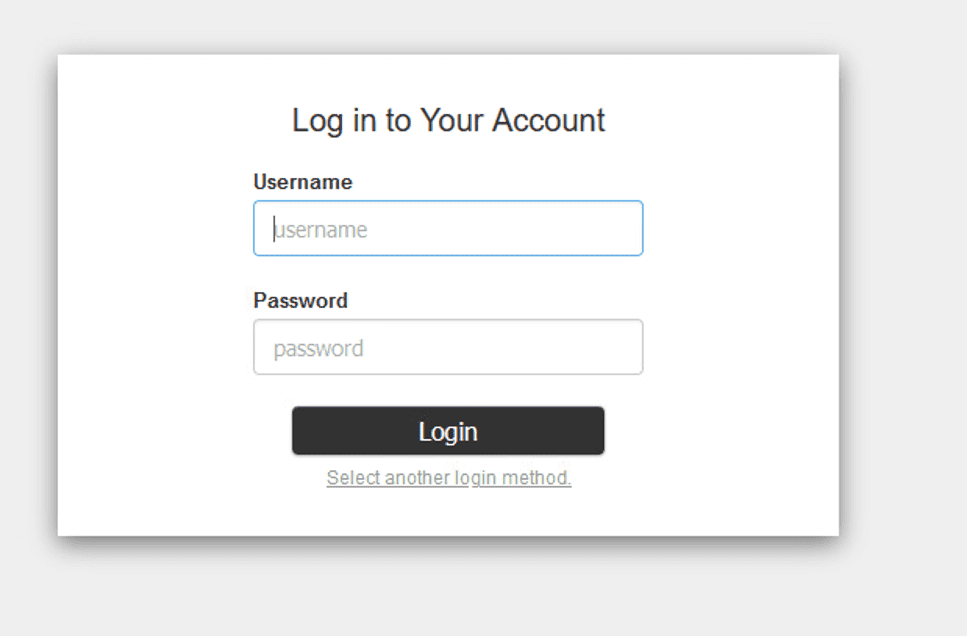
Task: Click the blinking text cursor in Username
Action: (274, 229)
